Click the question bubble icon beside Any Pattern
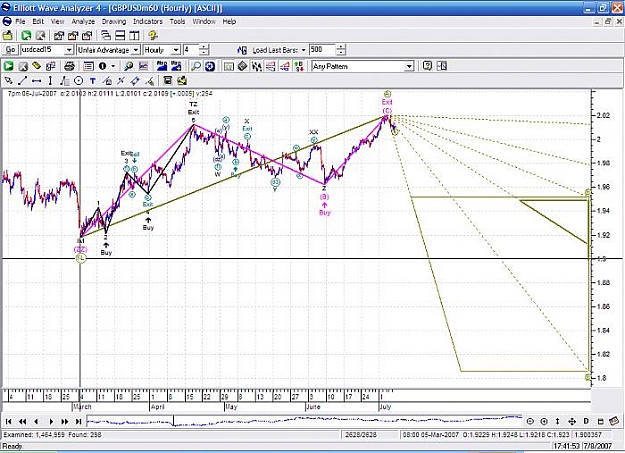This screenshot has height=453, width=625. pos(427,66)
